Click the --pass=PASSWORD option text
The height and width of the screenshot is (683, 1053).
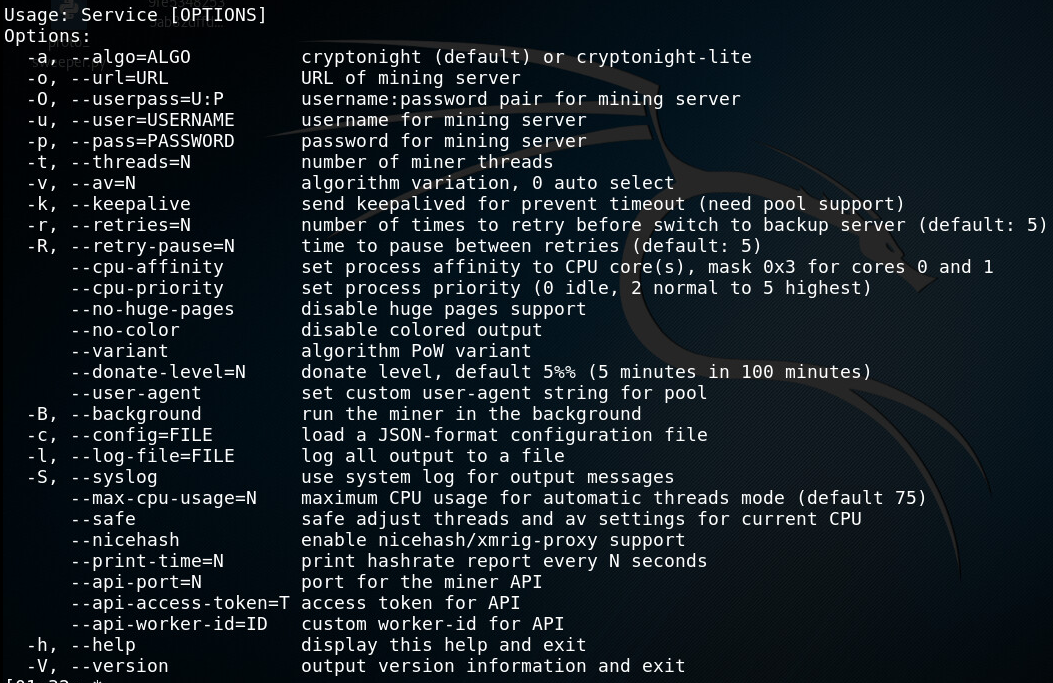(152, 141)
